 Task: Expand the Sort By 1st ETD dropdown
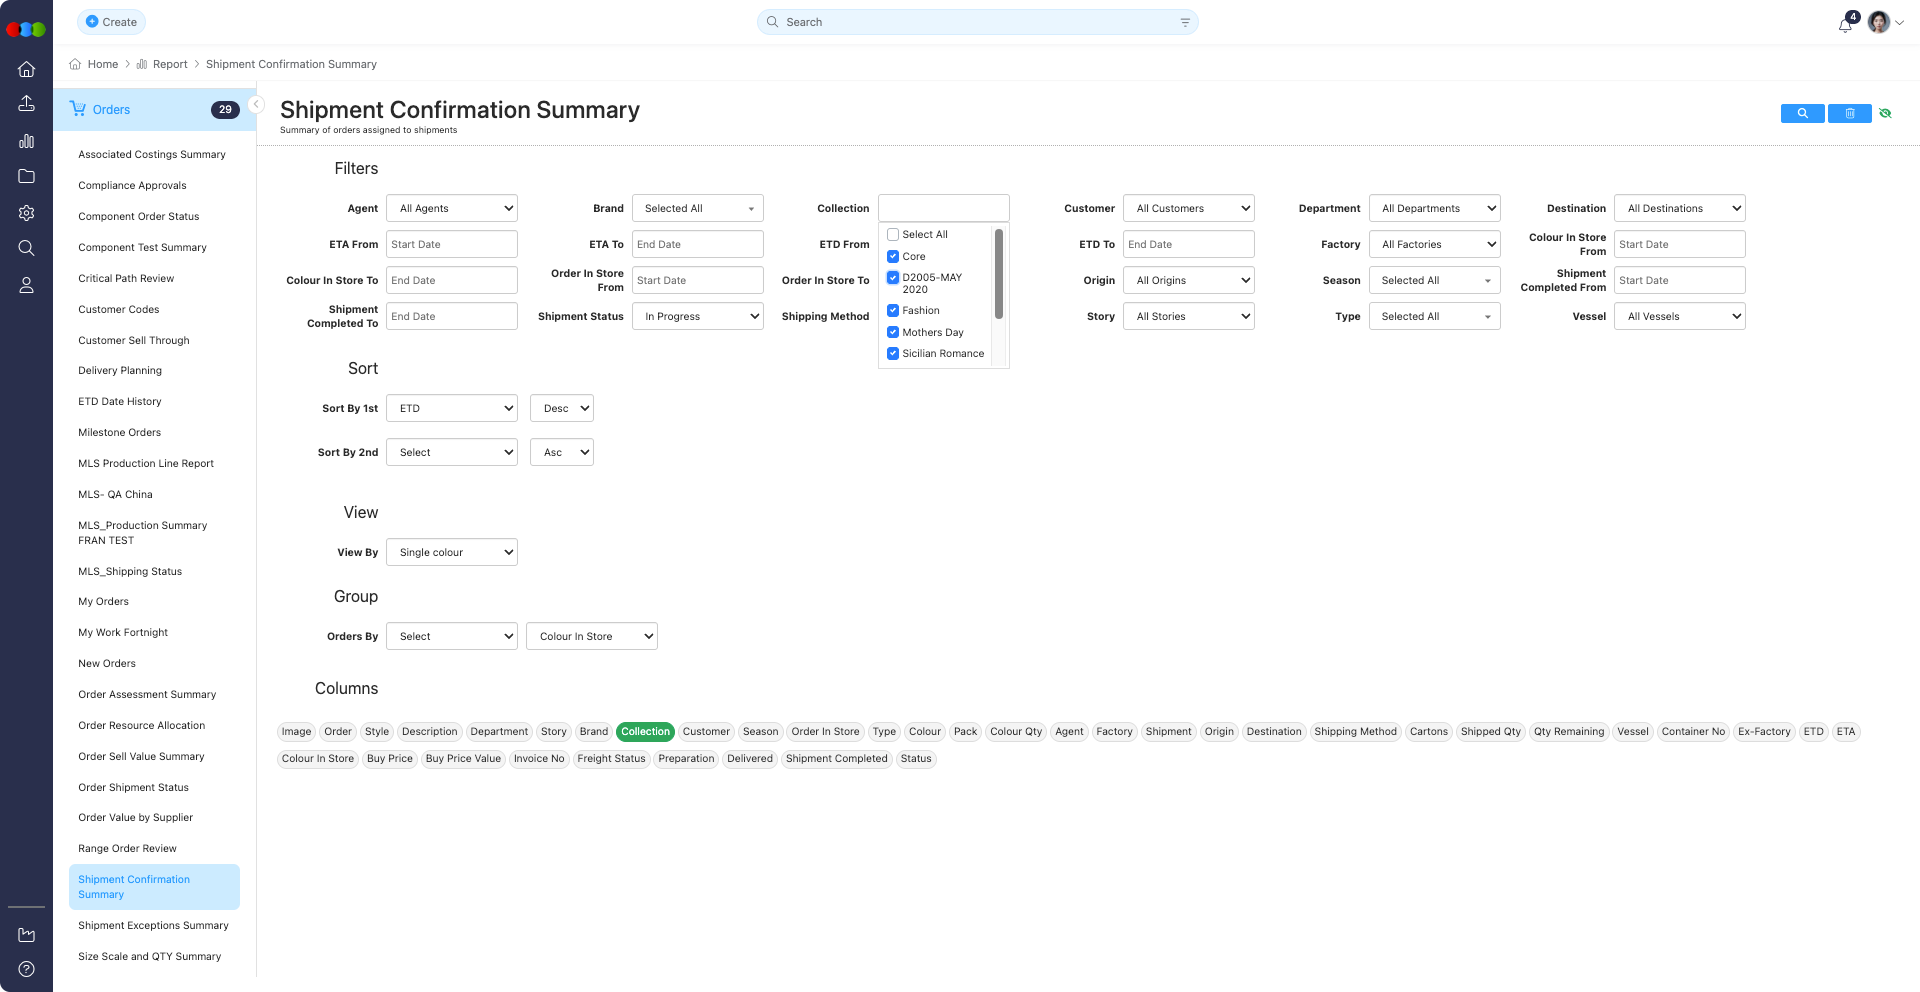[452, 408]
